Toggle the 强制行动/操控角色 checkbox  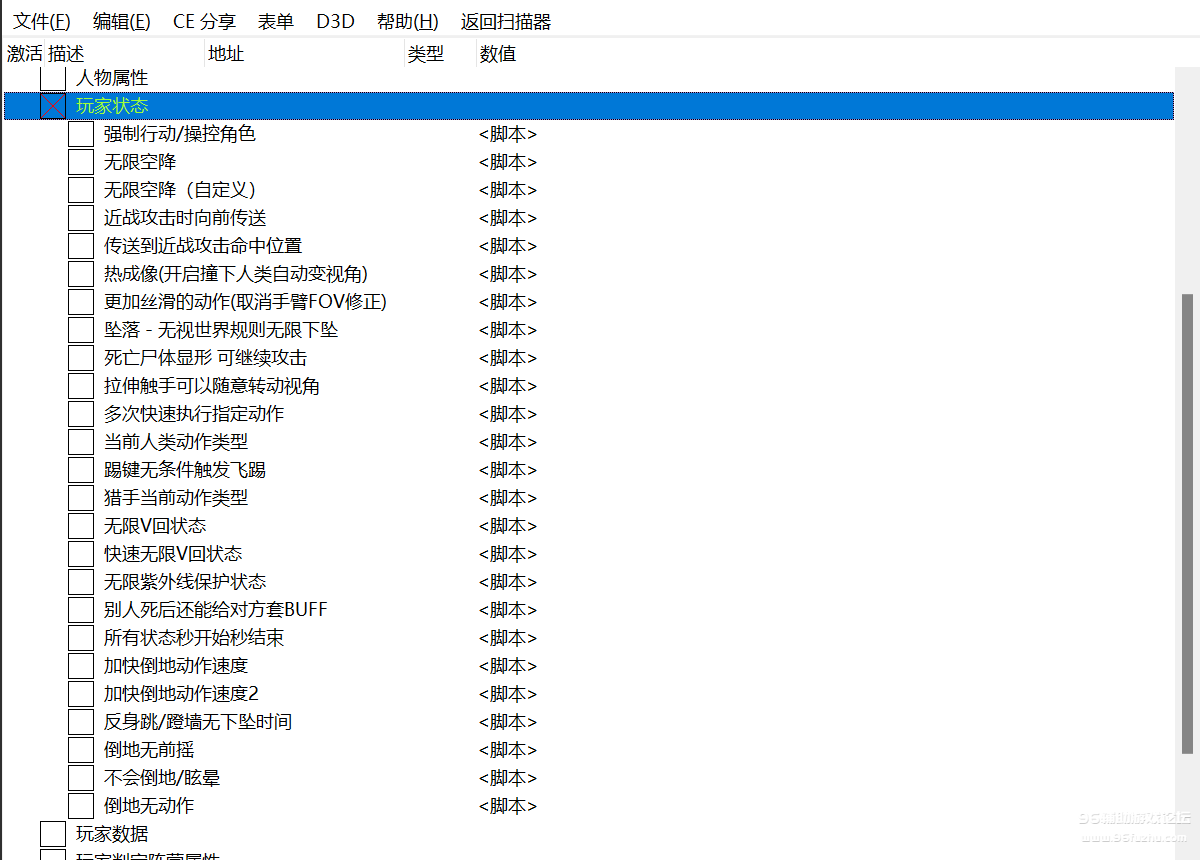pos(81,134)
